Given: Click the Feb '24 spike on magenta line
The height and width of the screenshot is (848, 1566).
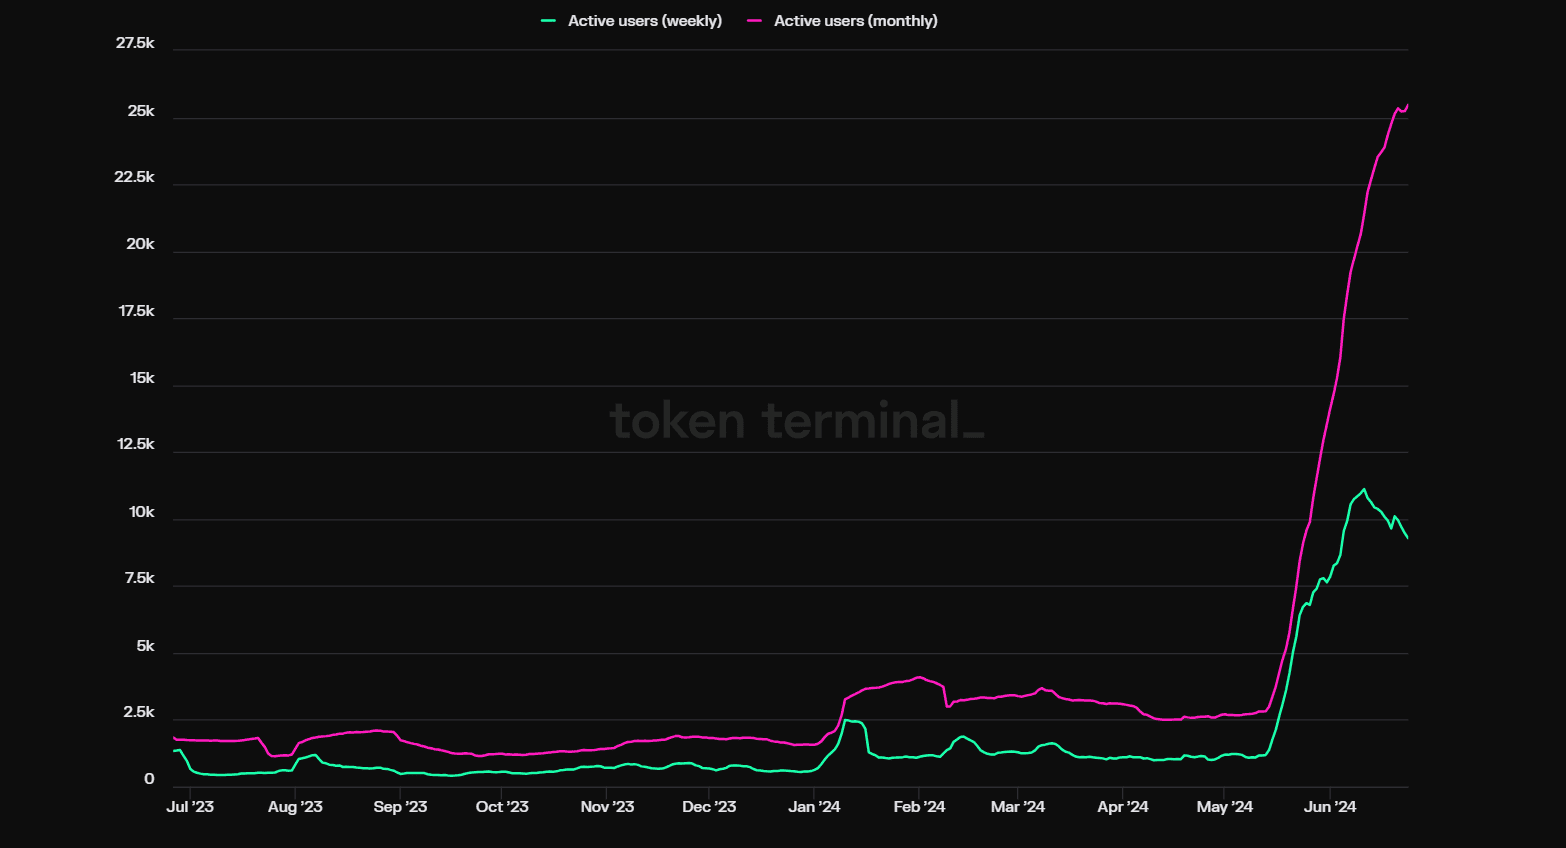Looking at the screenshot, I should coord(918,677).
